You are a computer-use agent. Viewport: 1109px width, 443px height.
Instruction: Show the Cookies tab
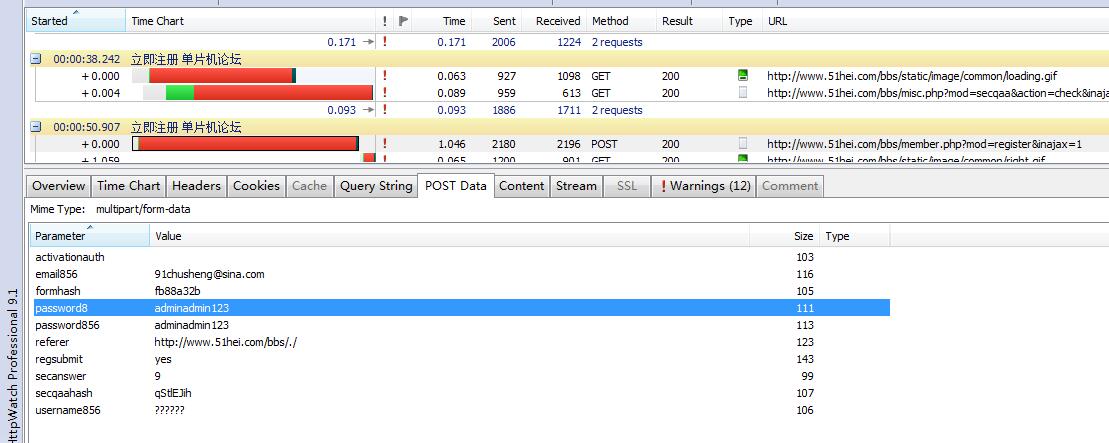(x=256, y=186)
